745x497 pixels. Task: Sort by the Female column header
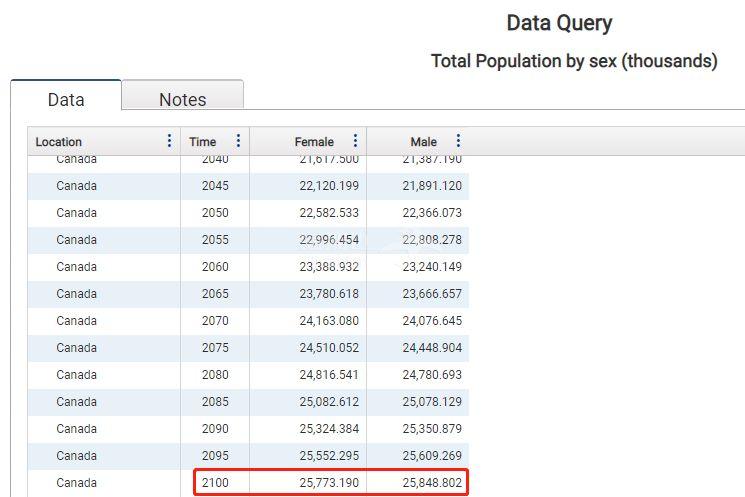314,142
